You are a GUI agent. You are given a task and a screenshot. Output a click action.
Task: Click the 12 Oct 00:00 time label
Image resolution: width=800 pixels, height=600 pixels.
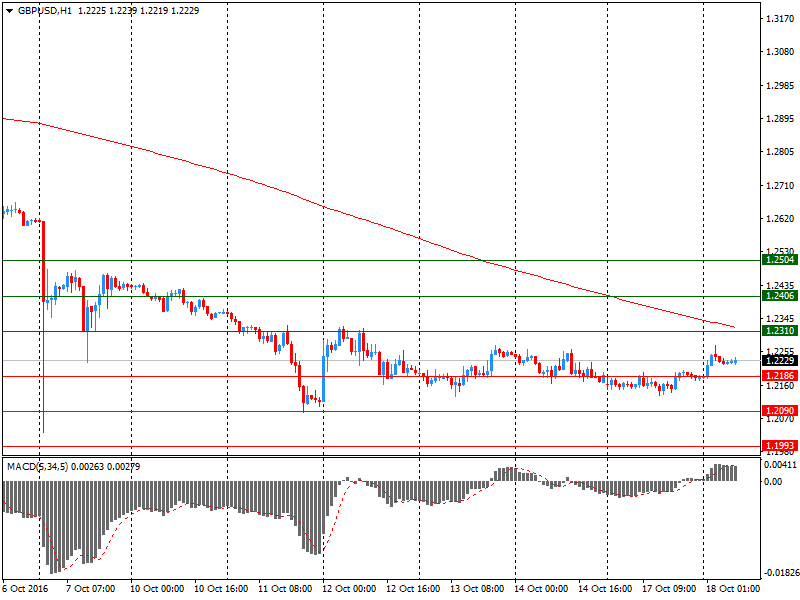[349, 589]
